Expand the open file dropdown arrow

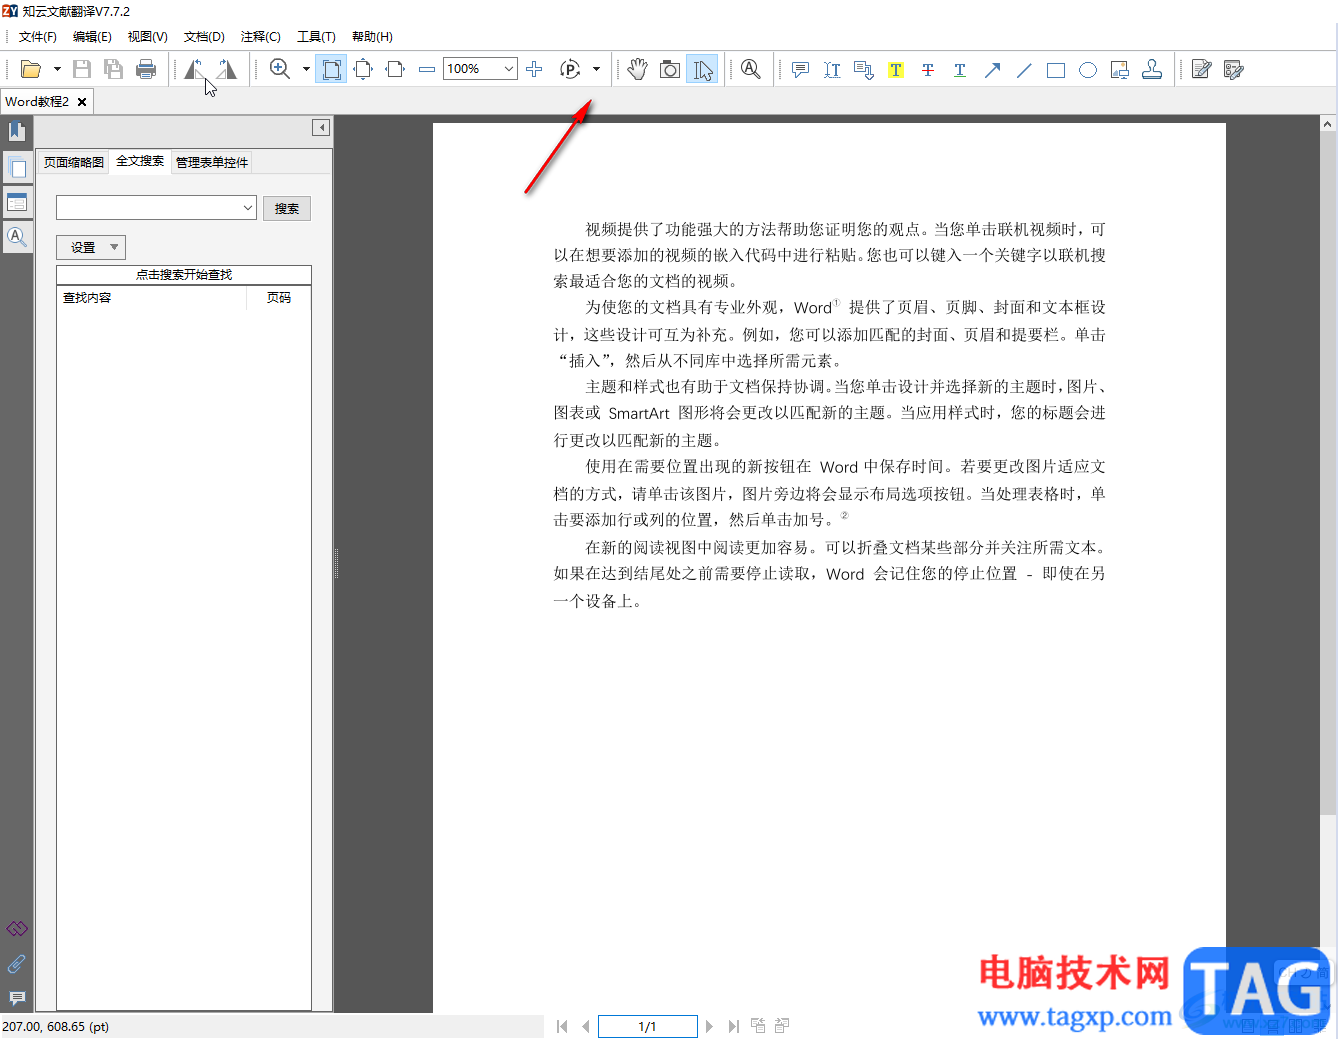(x=57, y=69)
